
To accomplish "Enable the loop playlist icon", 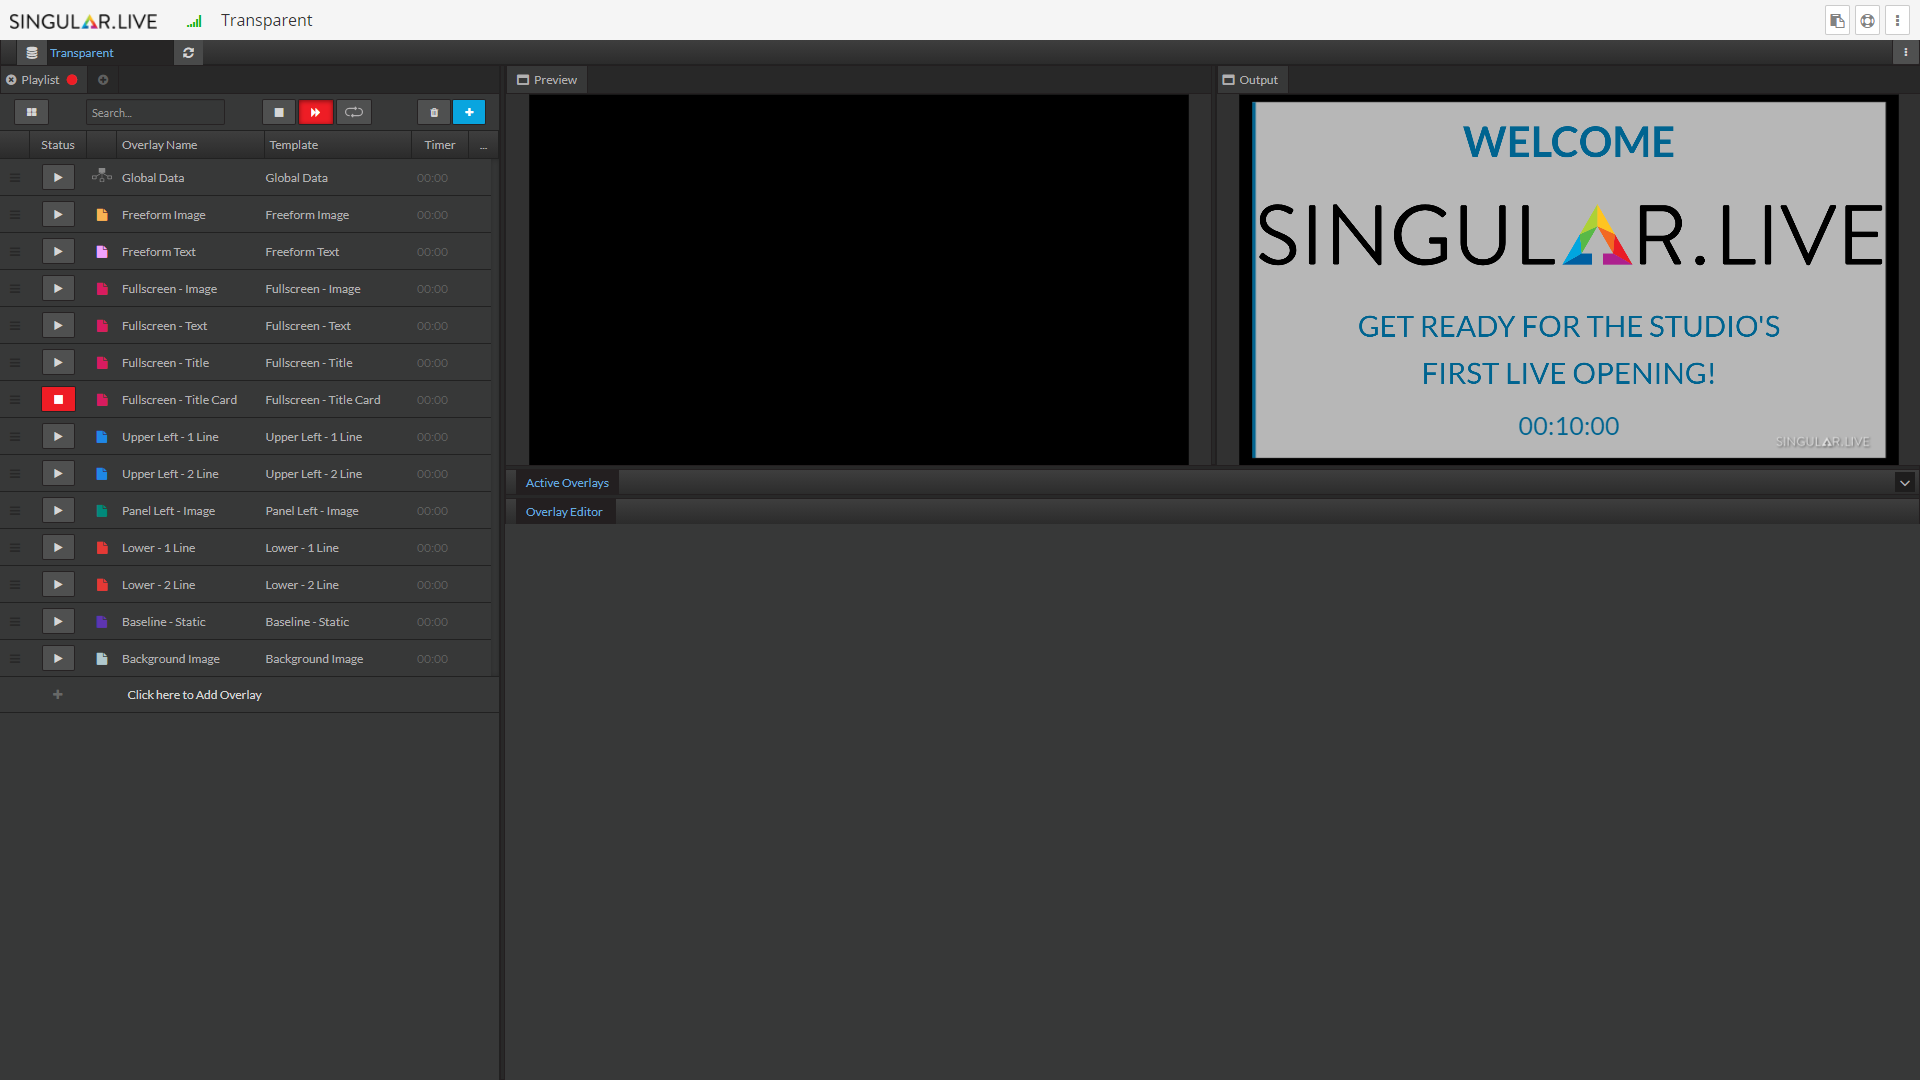I will click(x=353, y=112).
